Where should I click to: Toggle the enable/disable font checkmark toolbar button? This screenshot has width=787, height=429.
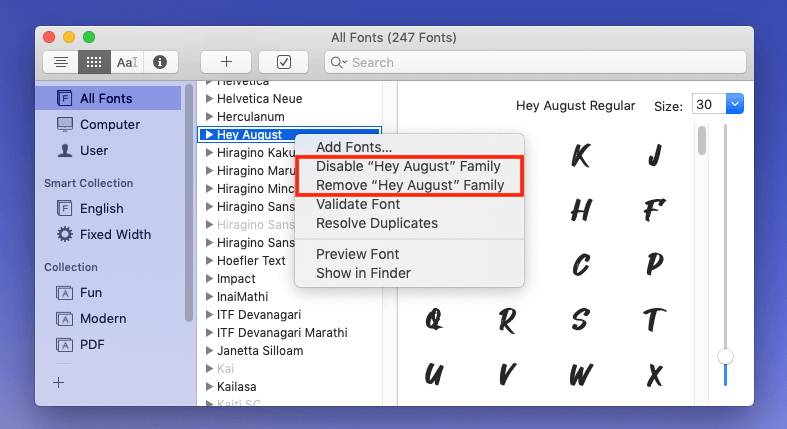(x=284, y=62)
